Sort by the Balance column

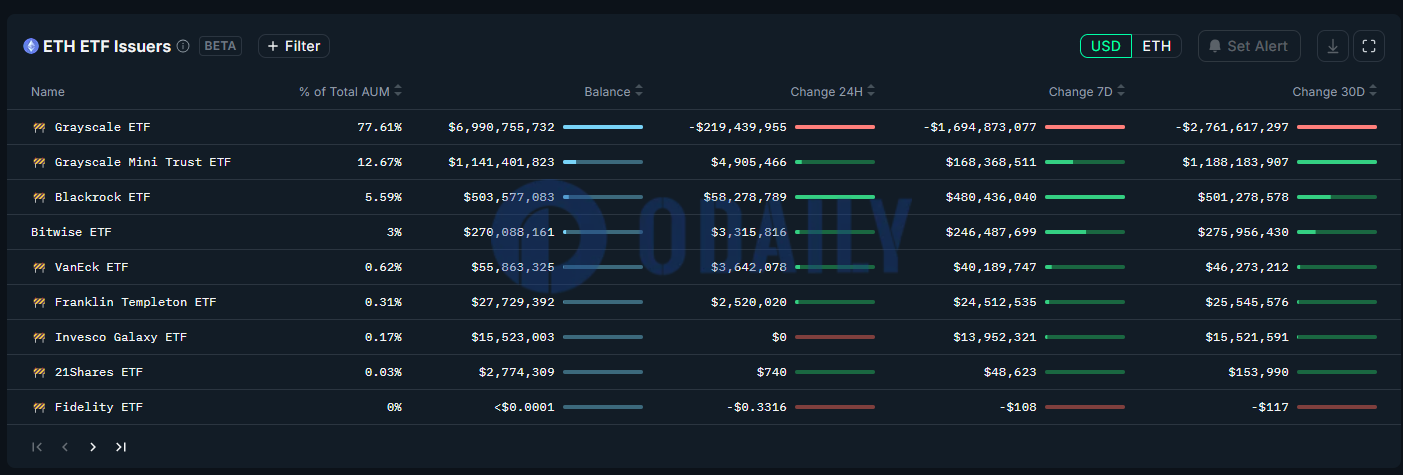coord(614,91)
